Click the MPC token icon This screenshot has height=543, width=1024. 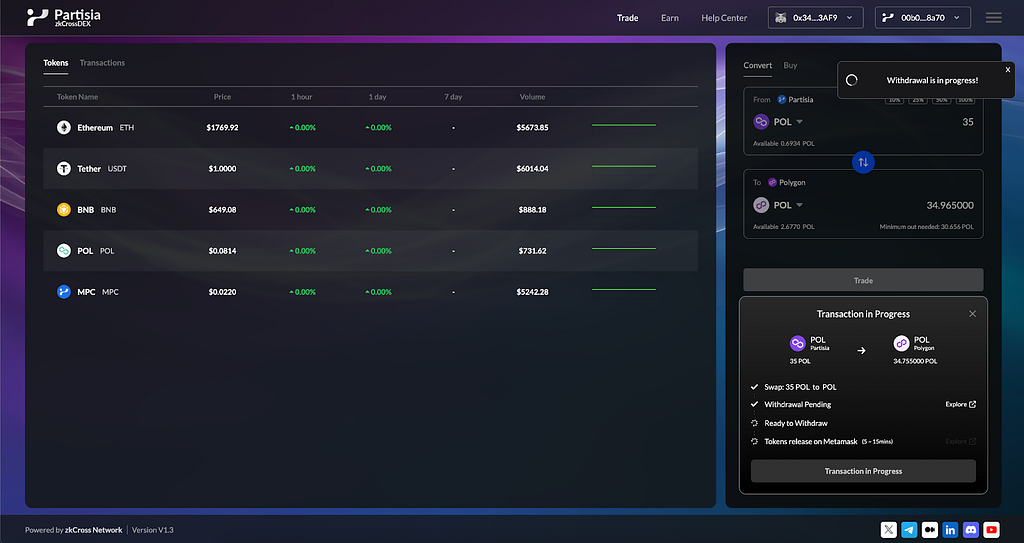click(x=63, y=292)
